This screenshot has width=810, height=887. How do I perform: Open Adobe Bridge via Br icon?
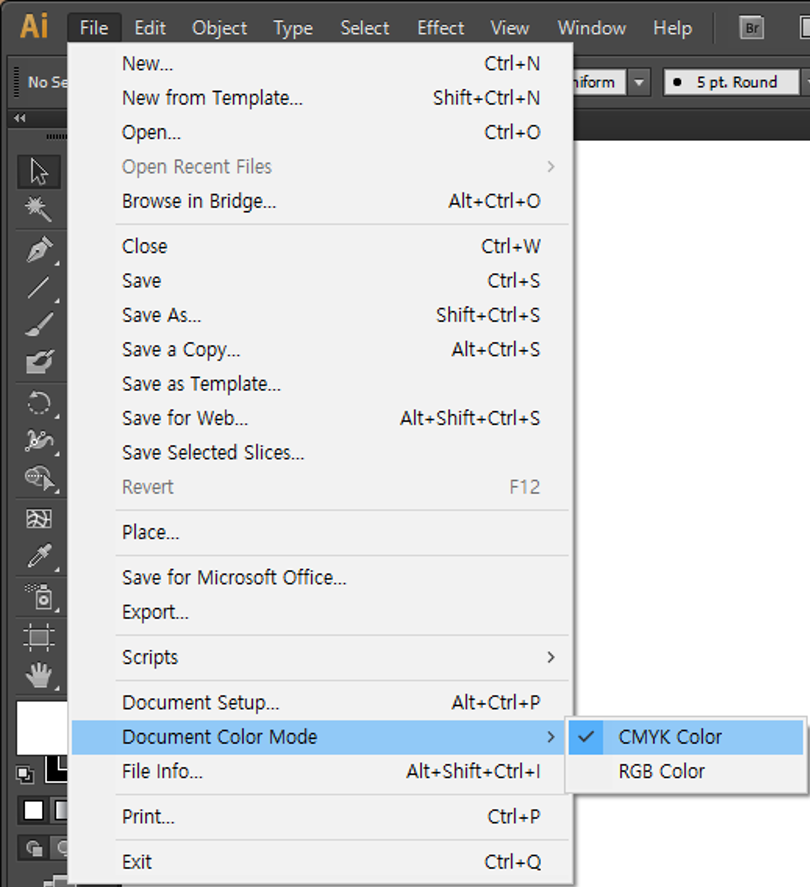pyautogui.click(x=752, y=28)
